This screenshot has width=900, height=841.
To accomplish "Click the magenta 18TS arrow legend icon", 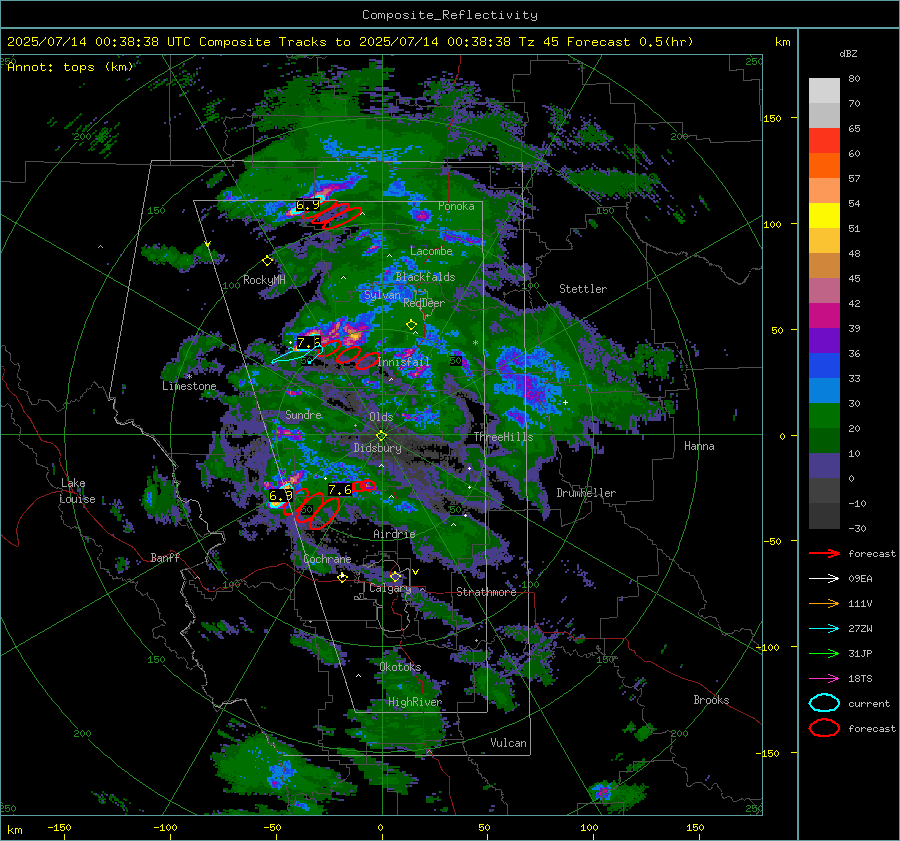I will coord(824,679).
